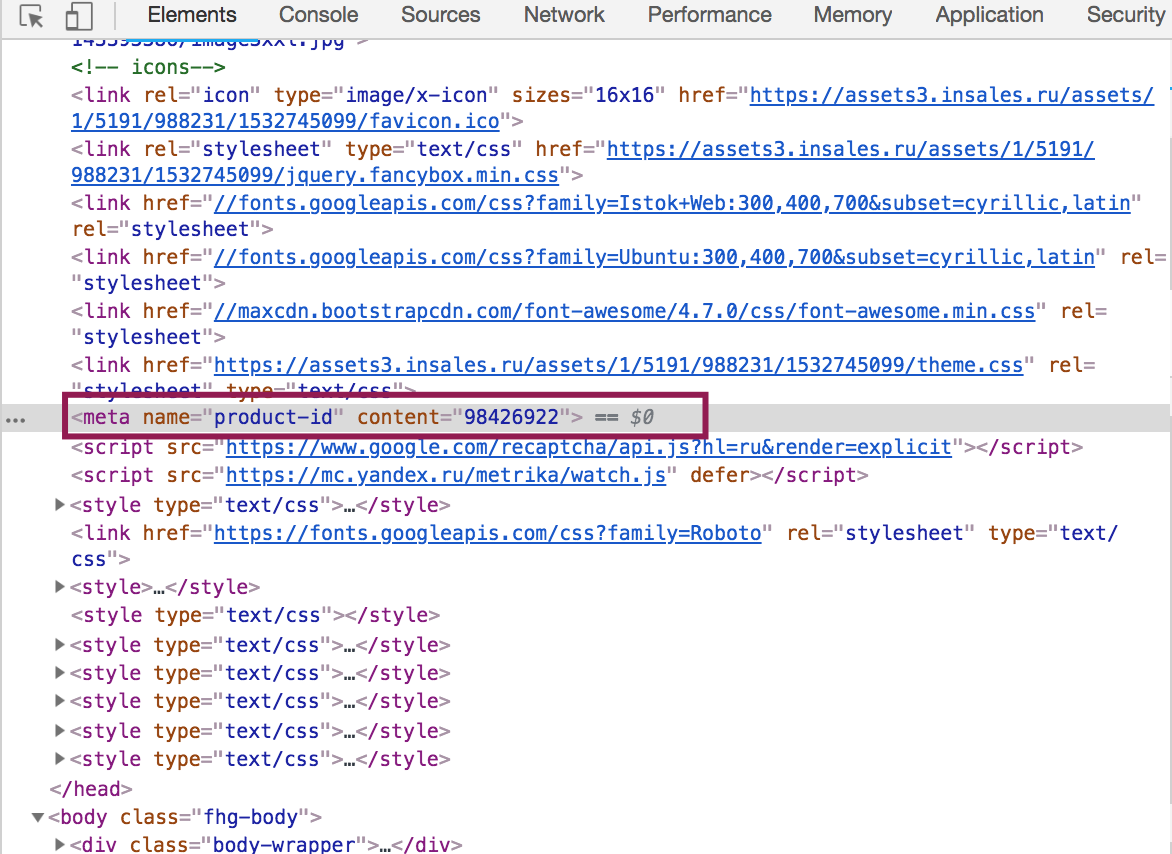Expand the style node above the Roboto link
Viewport: 1172px width, 854px height.
(x=59, y=505)
